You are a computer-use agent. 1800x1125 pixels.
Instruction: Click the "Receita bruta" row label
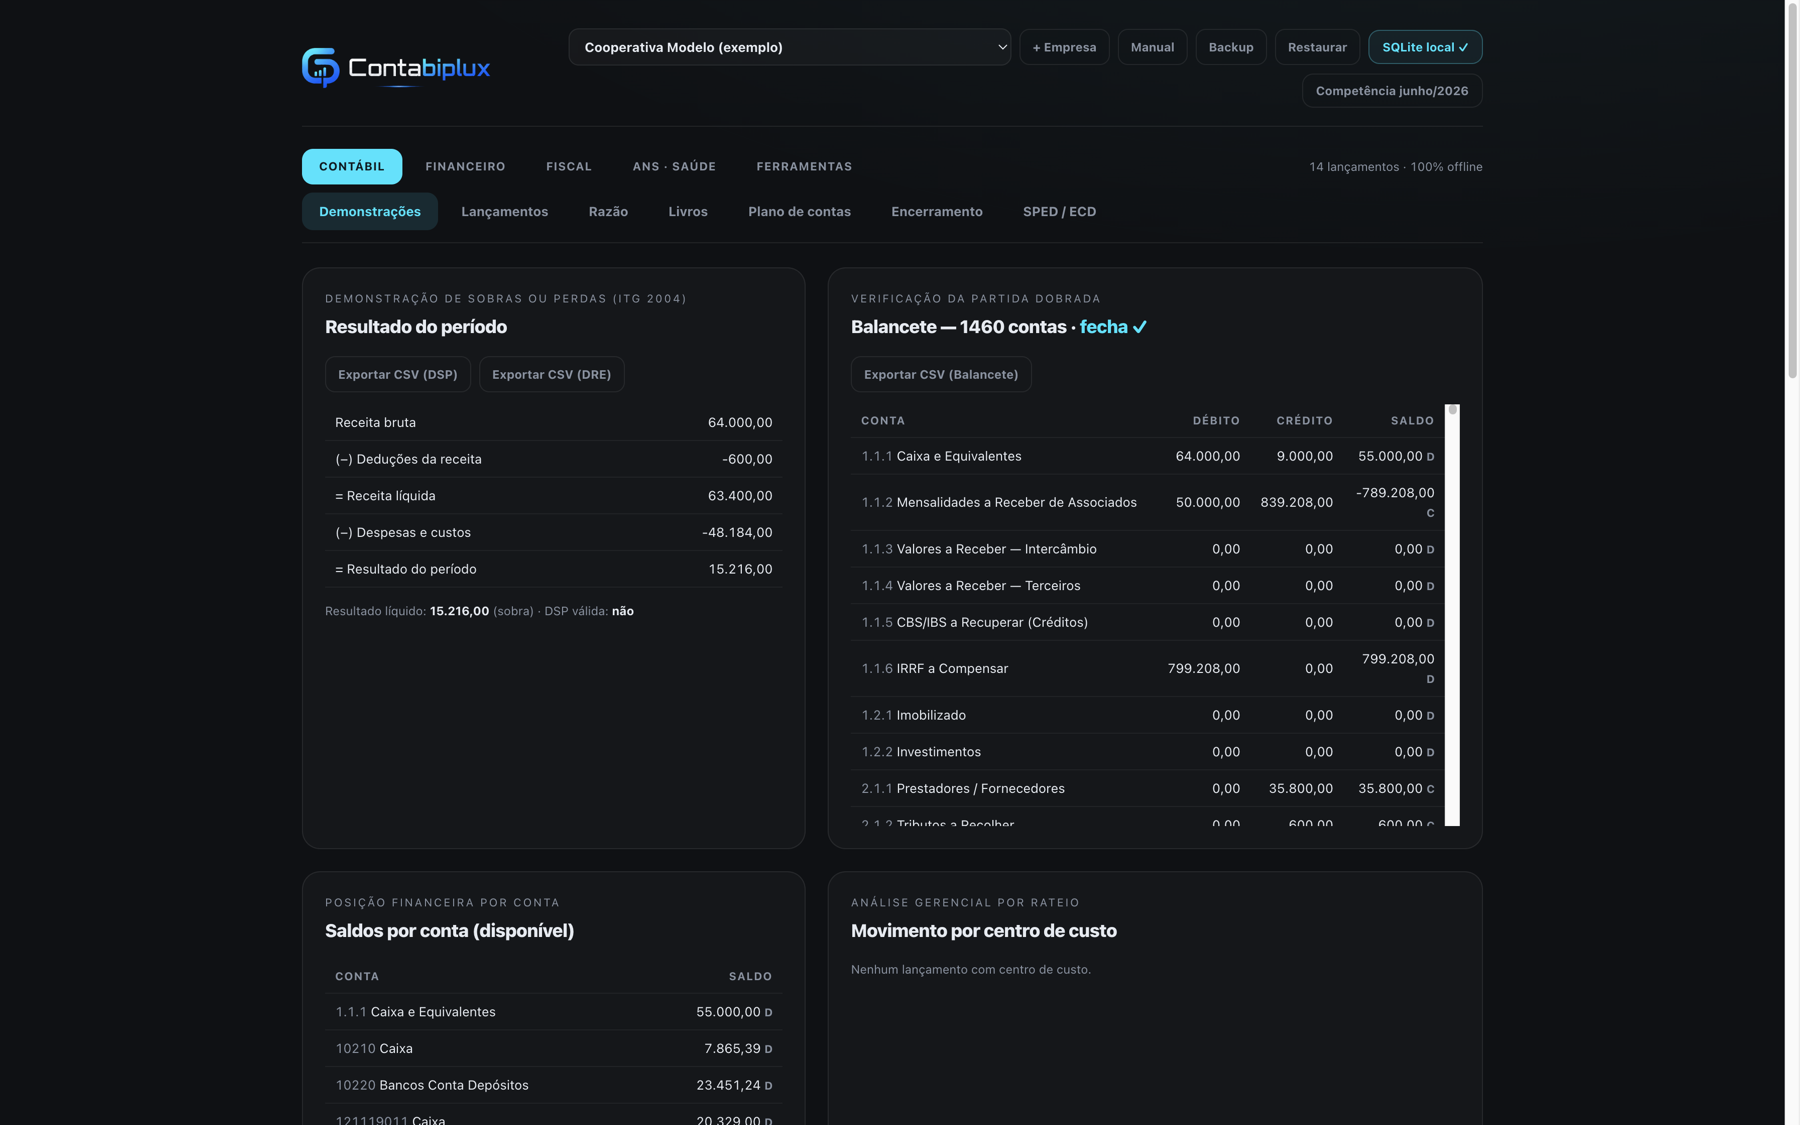[375, 422]
